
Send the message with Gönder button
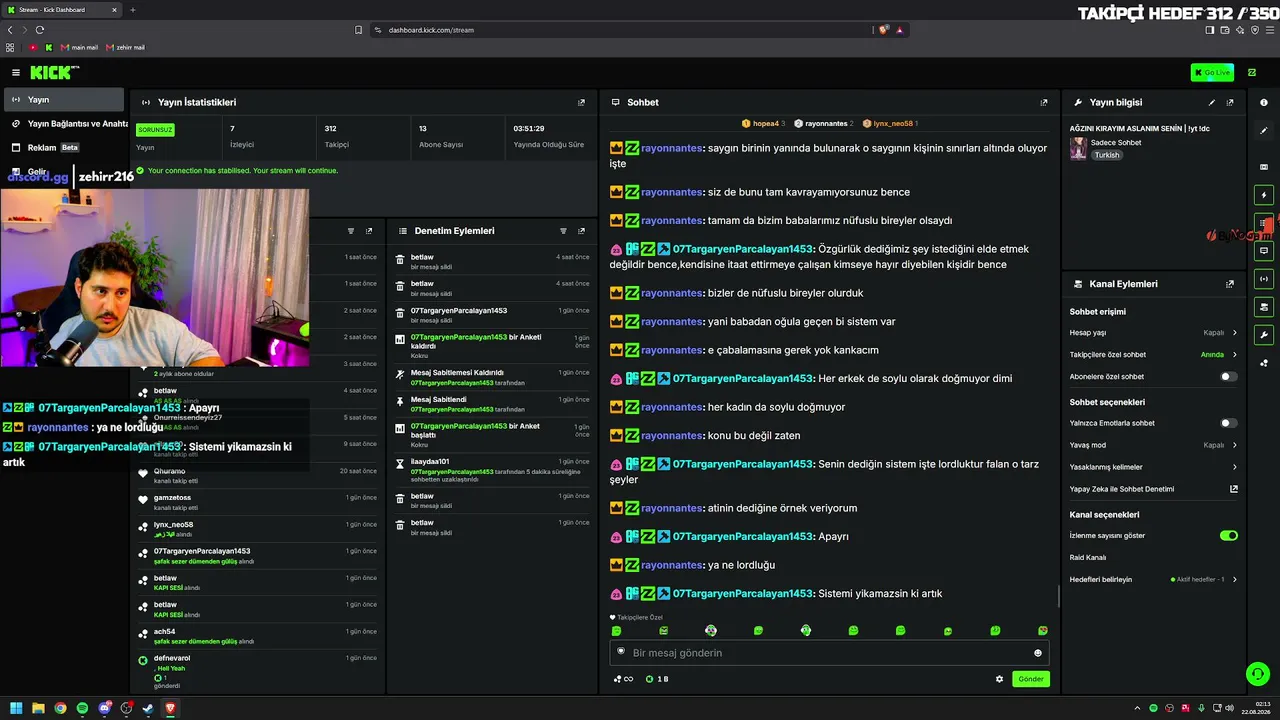click(1030, 679)
